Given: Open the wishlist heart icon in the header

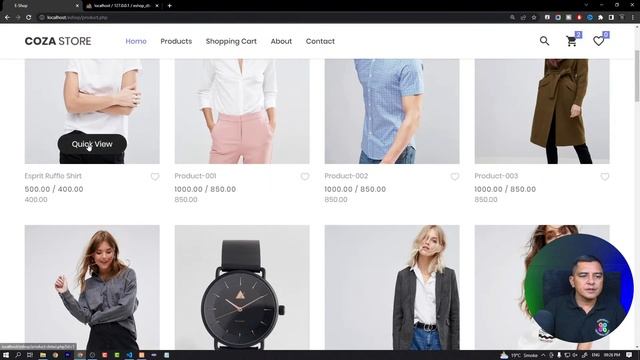Looking at the screenshot, I should (598, 41).
